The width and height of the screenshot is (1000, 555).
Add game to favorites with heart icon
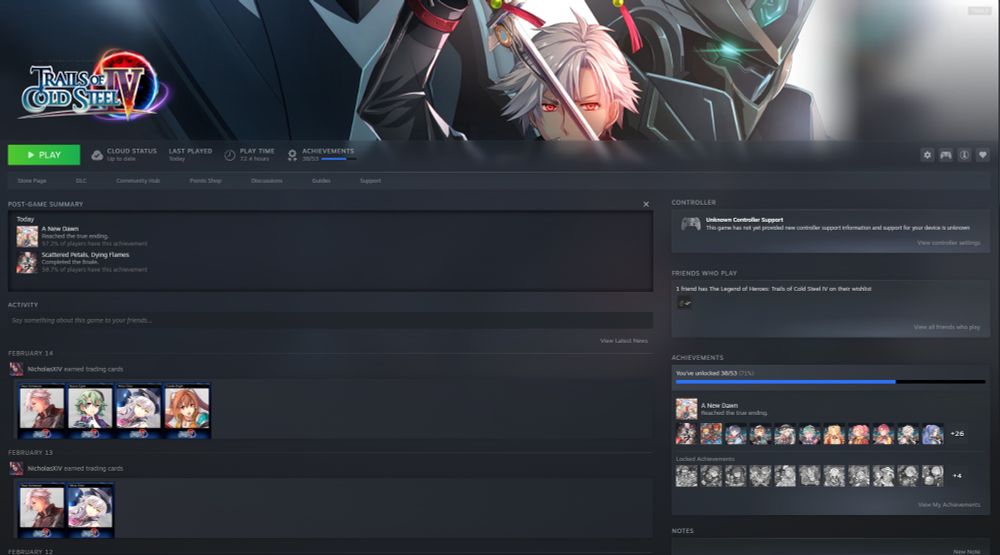983,155
